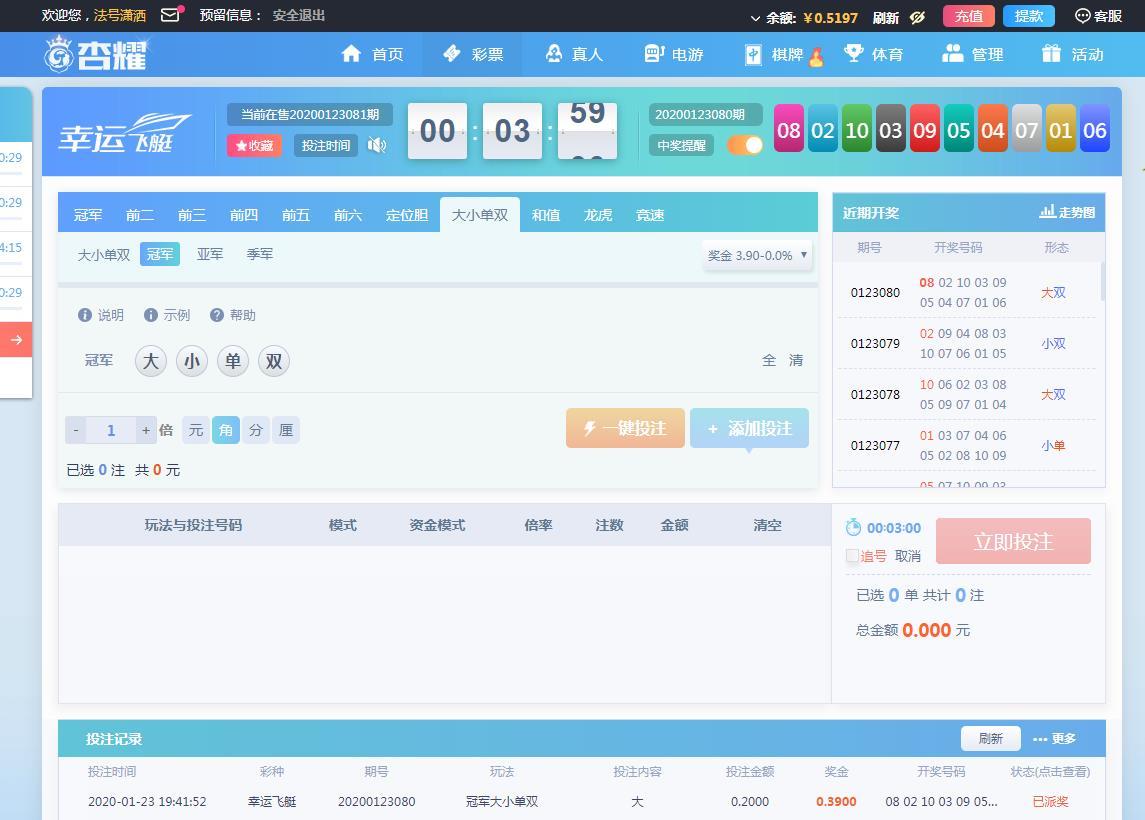Increase multiplier with the plus stepper
The height and width of the screenshot is (820, 1145).
pyautogui.click(x=146, y=430)
